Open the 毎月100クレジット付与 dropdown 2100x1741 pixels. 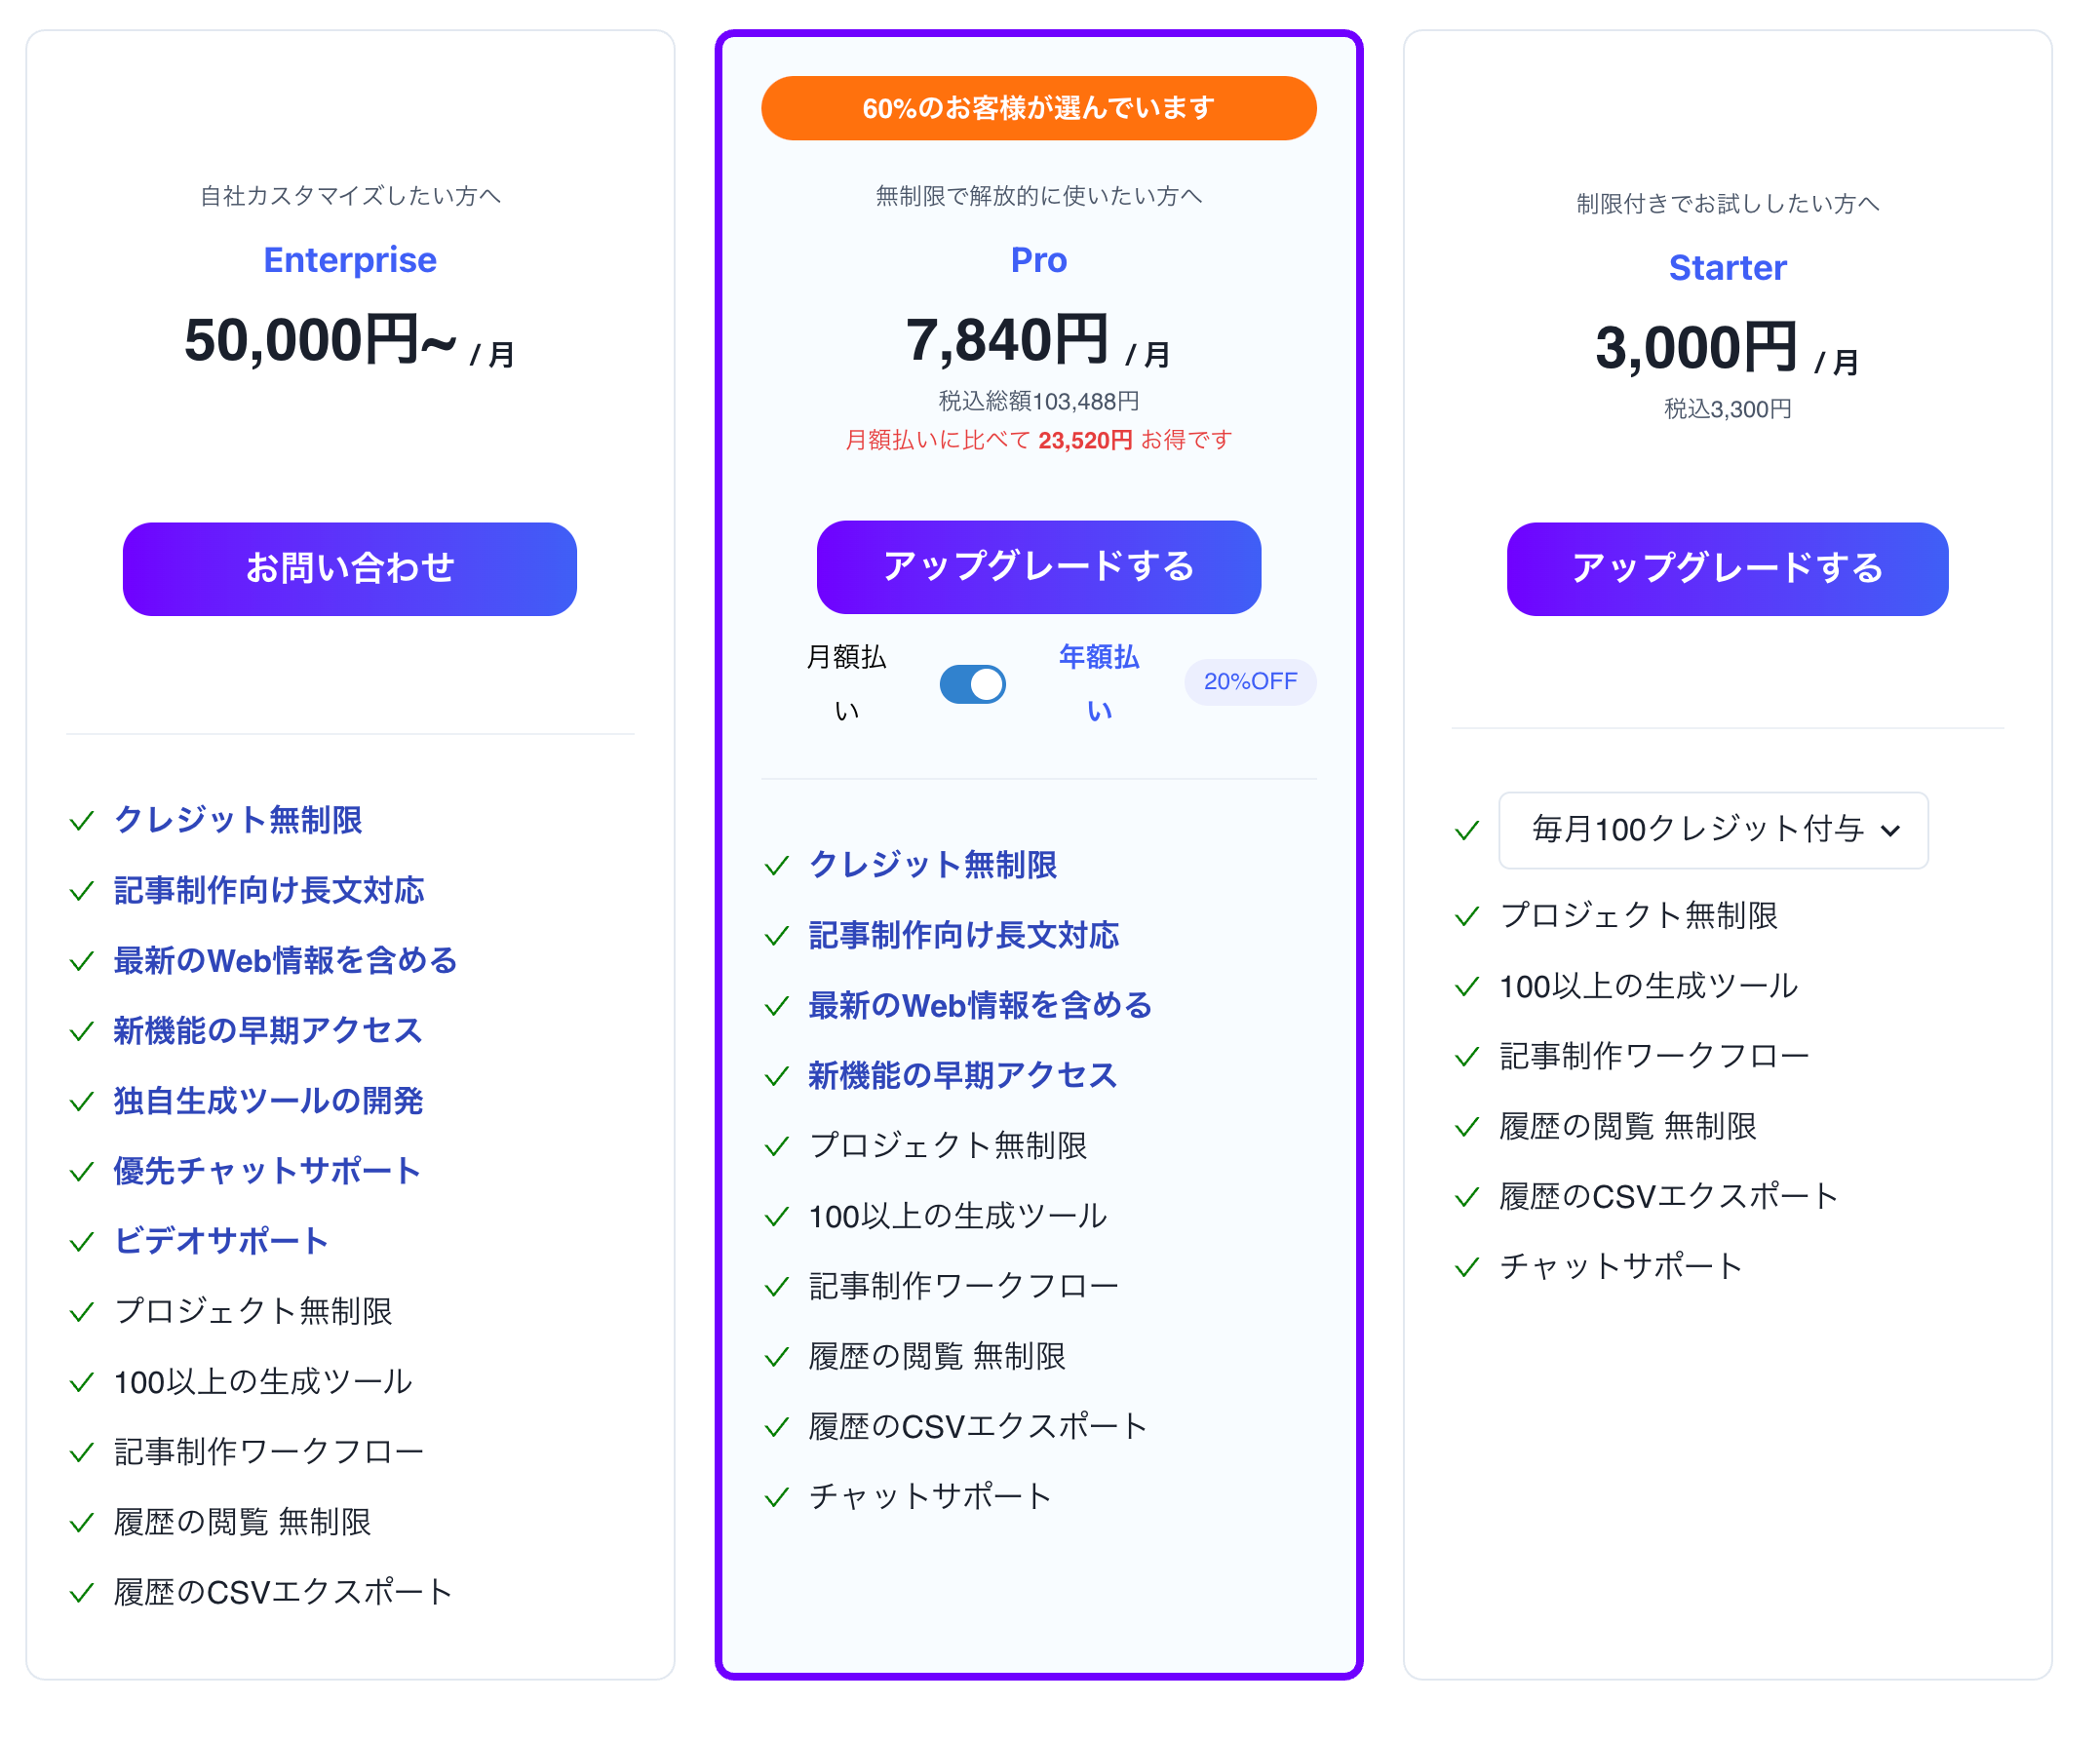[x=1713, y=830]
